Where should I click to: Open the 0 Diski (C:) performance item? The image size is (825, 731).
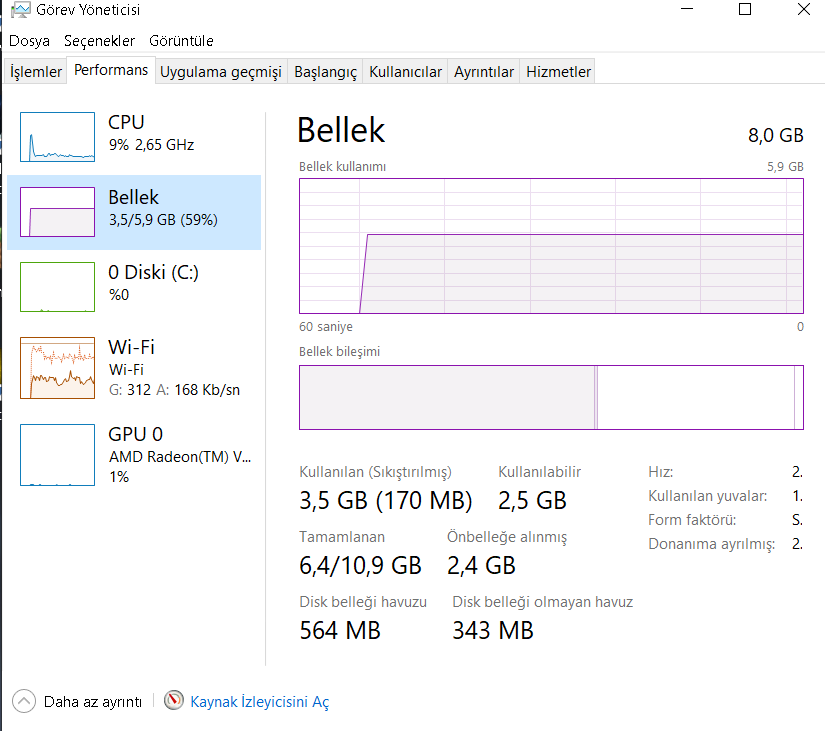coord(134,287)
